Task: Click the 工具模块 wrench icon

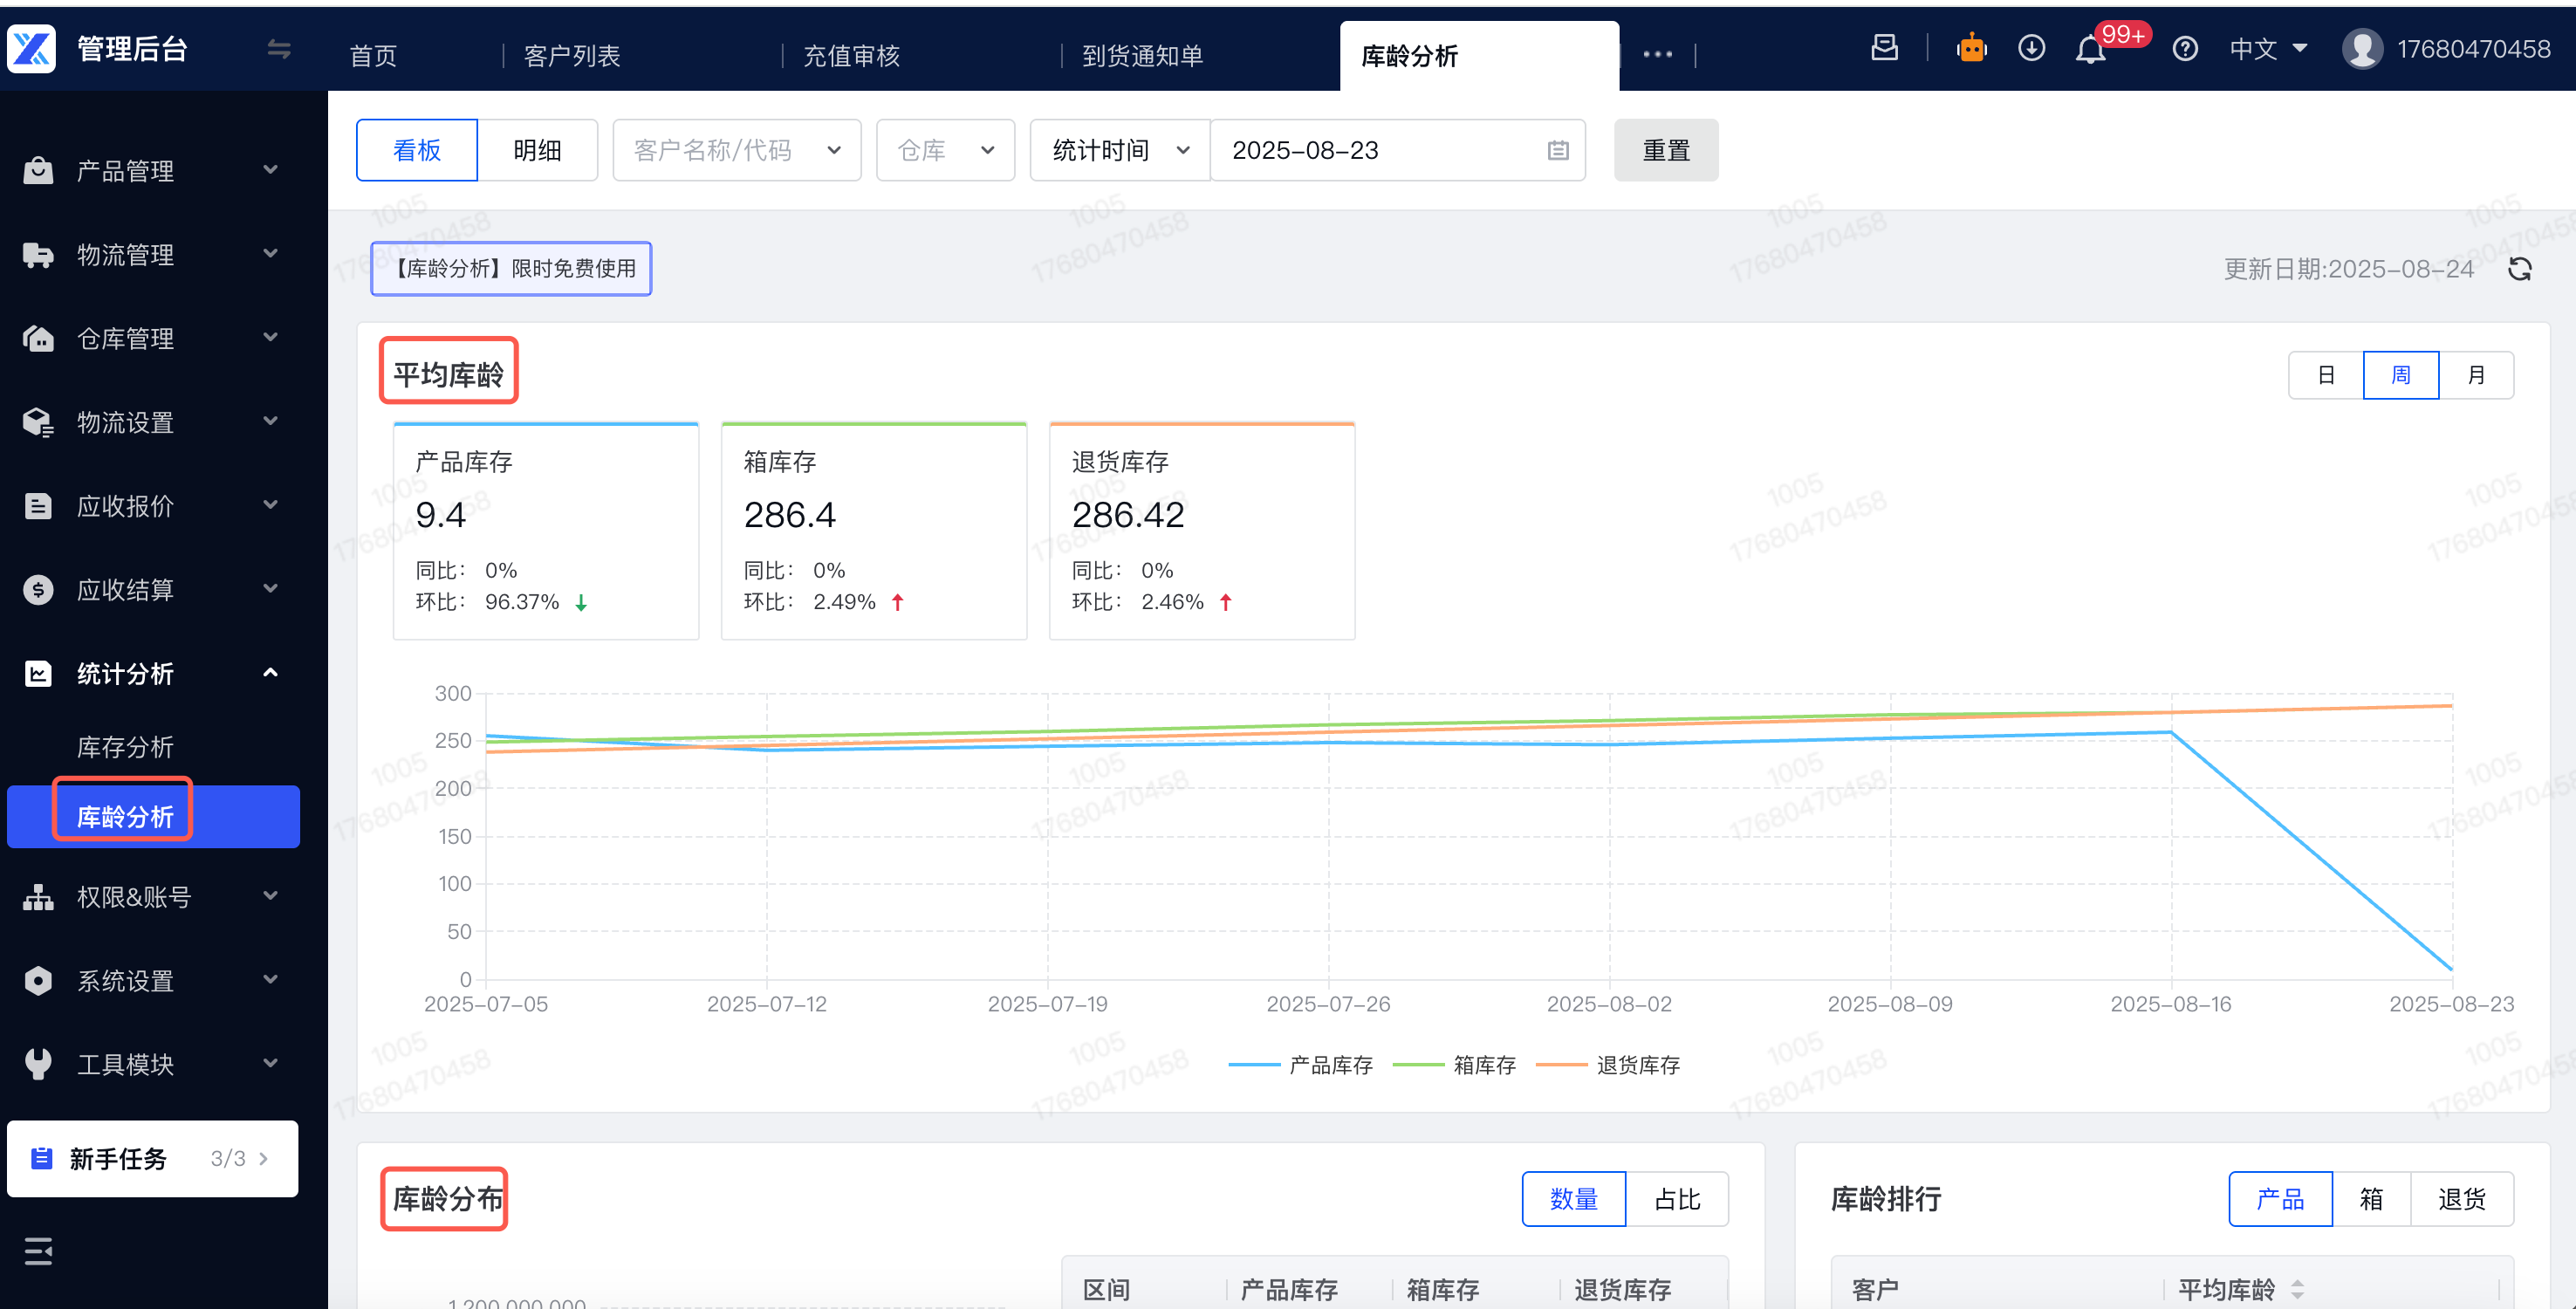Action: (38, 1065)
